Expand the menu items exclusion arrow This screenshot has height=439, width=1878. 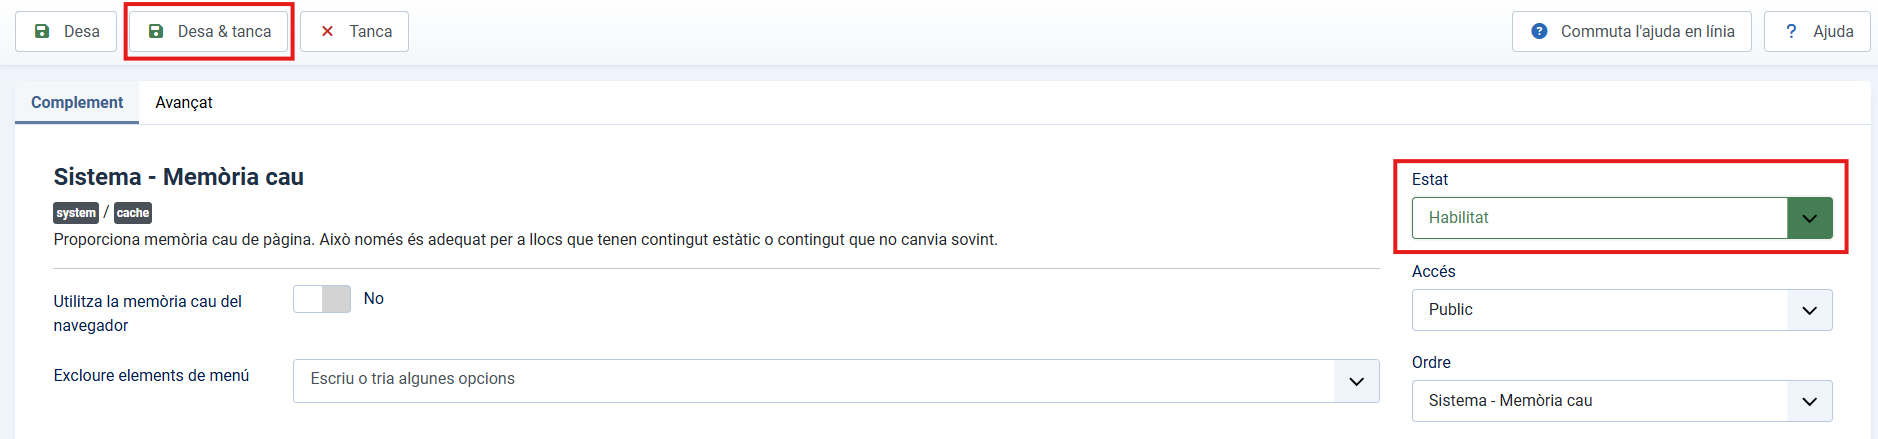click(x=1356, y=381)
